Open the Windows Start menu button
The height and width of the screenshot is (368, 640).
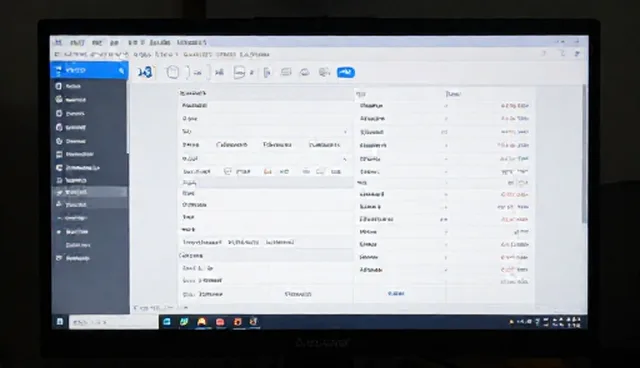click(x=60, y=321)
